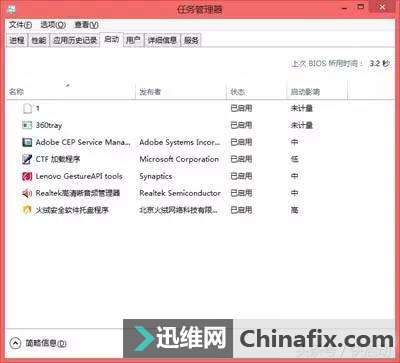This screenshot has height=363, width=400.
Task: Click the 上次 BIOS 所用时间 label
Action: [327, 63]
